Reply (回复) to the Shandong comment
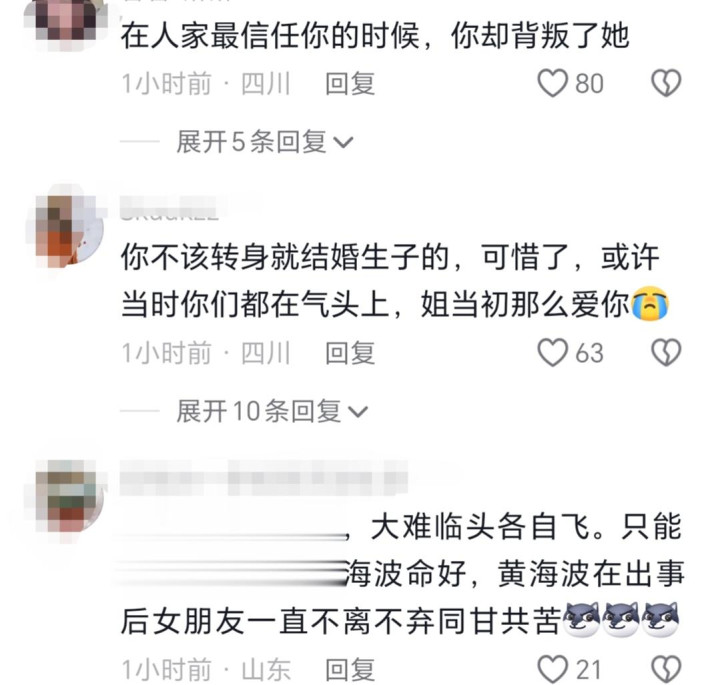Viewport: 720px width, 685px height. (x=350, y=670)
